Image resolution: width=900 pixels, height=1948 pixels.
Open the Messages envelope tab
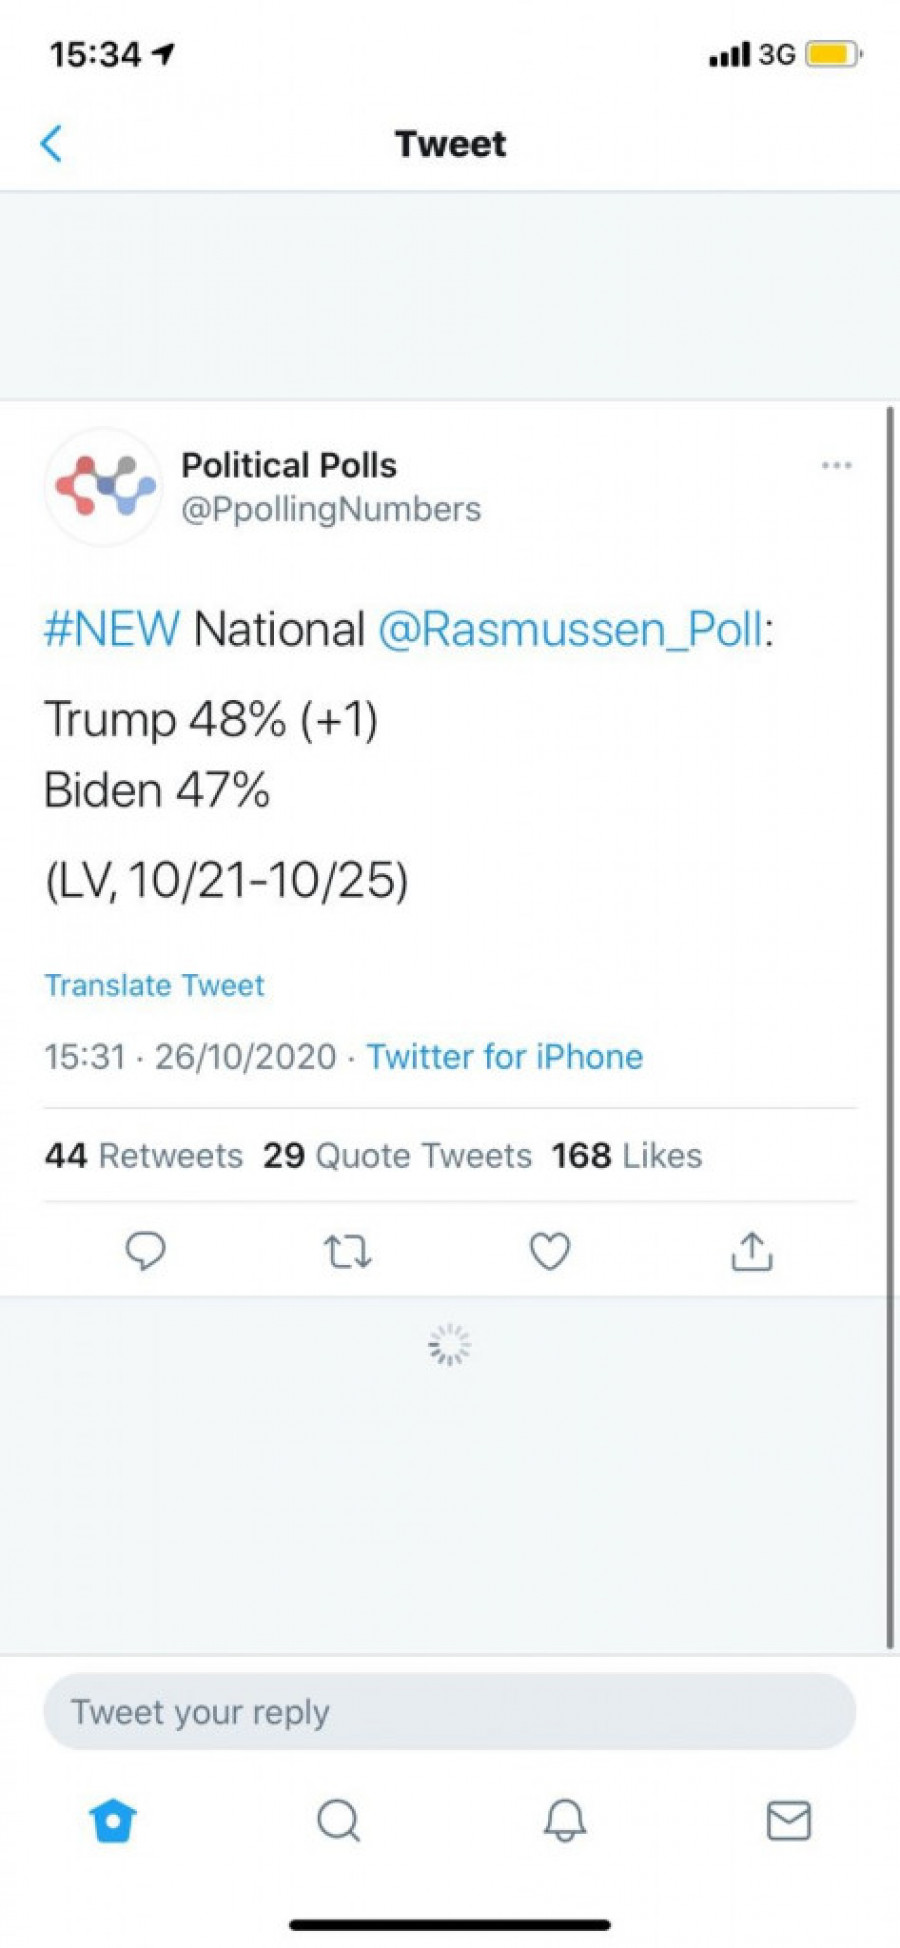click(x=789, y=1820)
